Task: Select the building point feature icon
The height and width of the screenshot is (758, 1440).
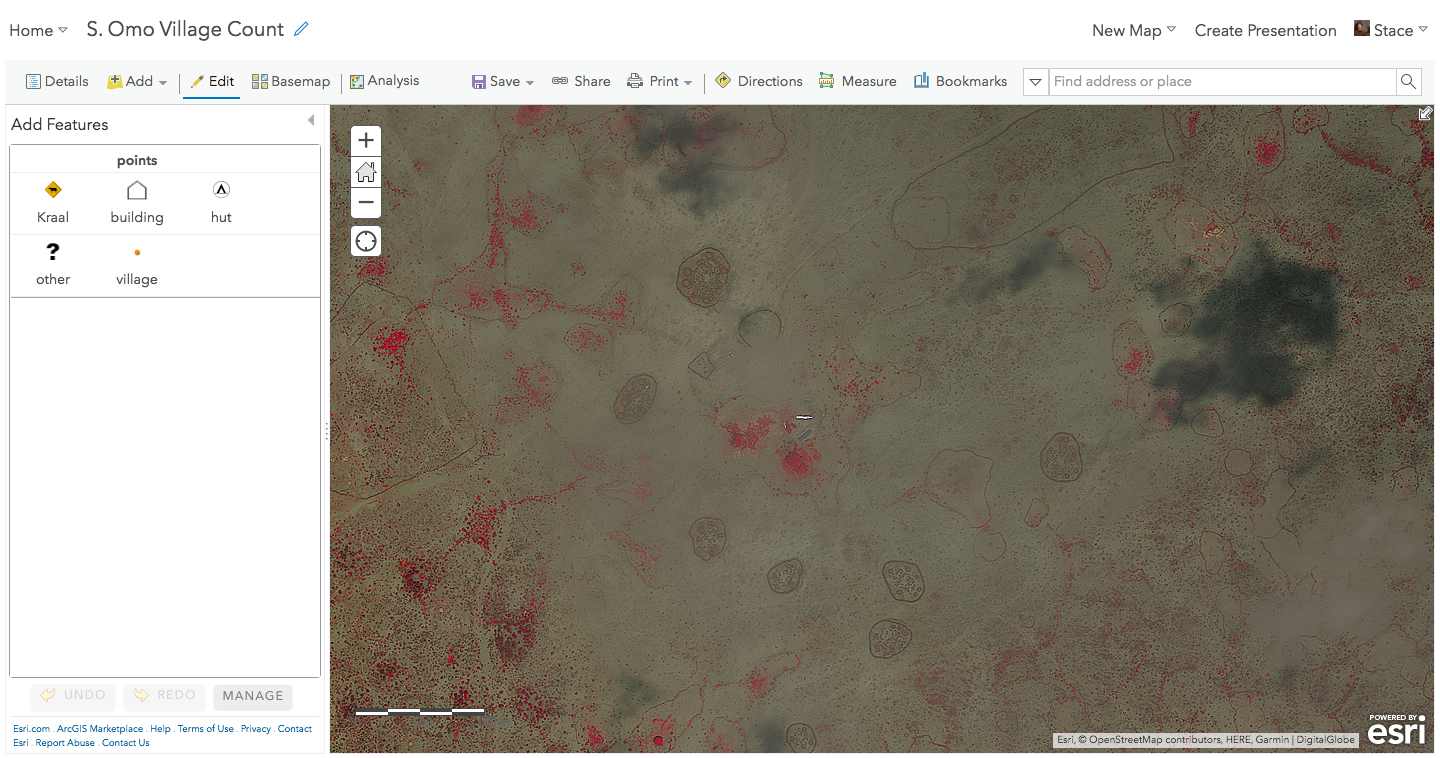Action: (137, 190)
